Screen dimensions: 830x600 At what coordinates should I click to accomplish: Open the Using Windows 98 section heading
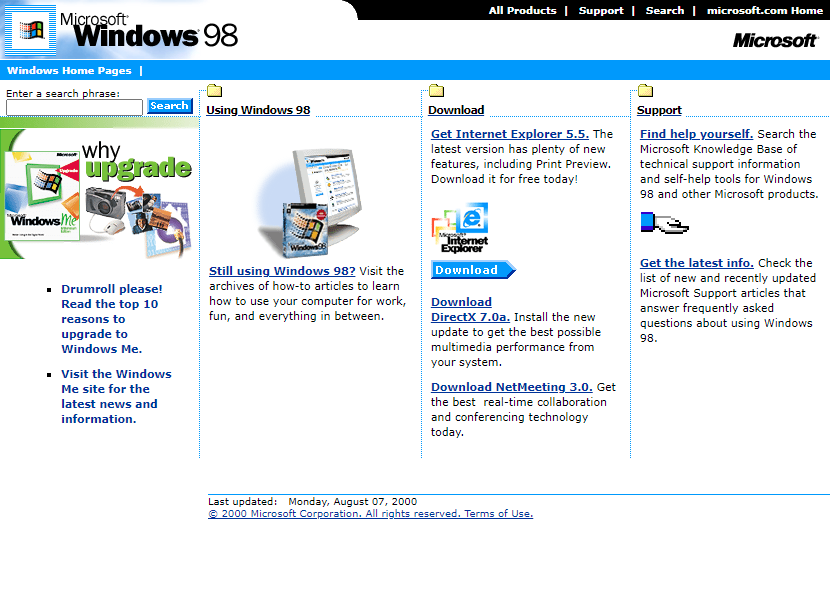(258, 110)
